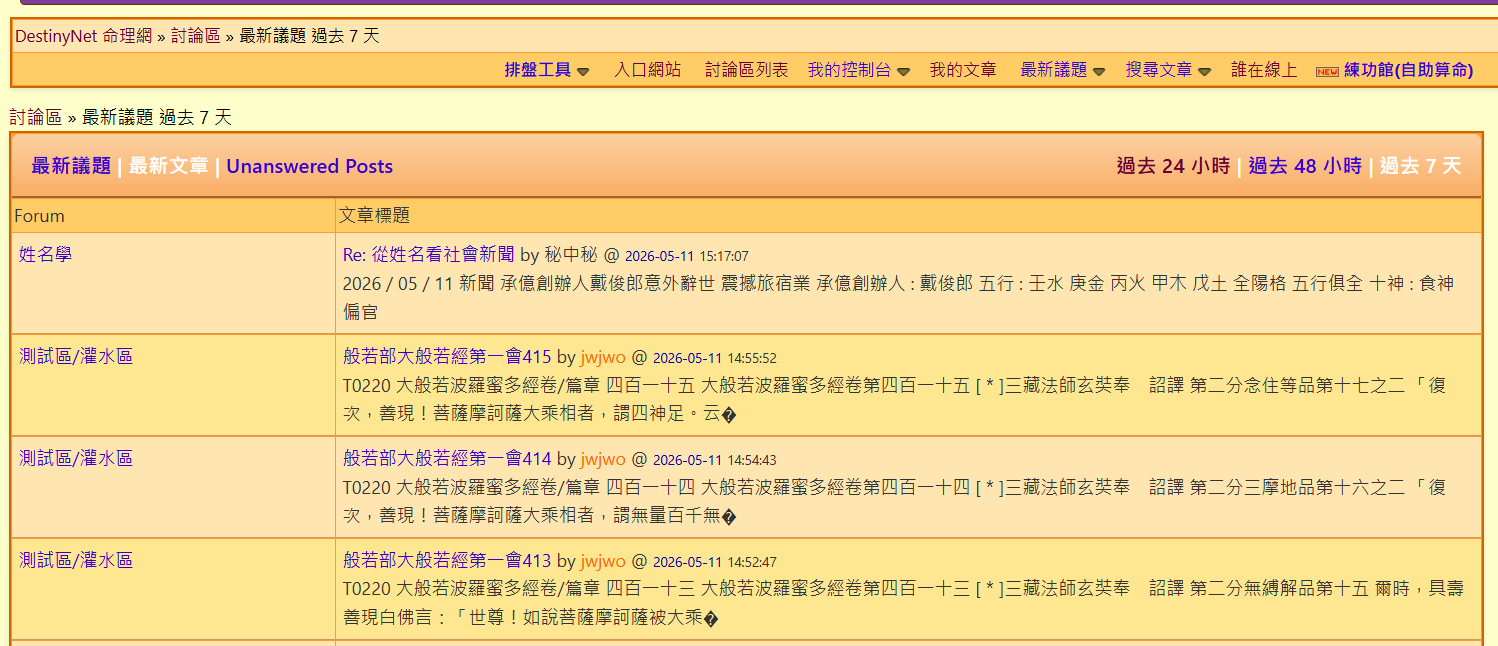Open 測試區/灌水區 forum in the 414 row
Screen dimensions: 1498x646
76,459
